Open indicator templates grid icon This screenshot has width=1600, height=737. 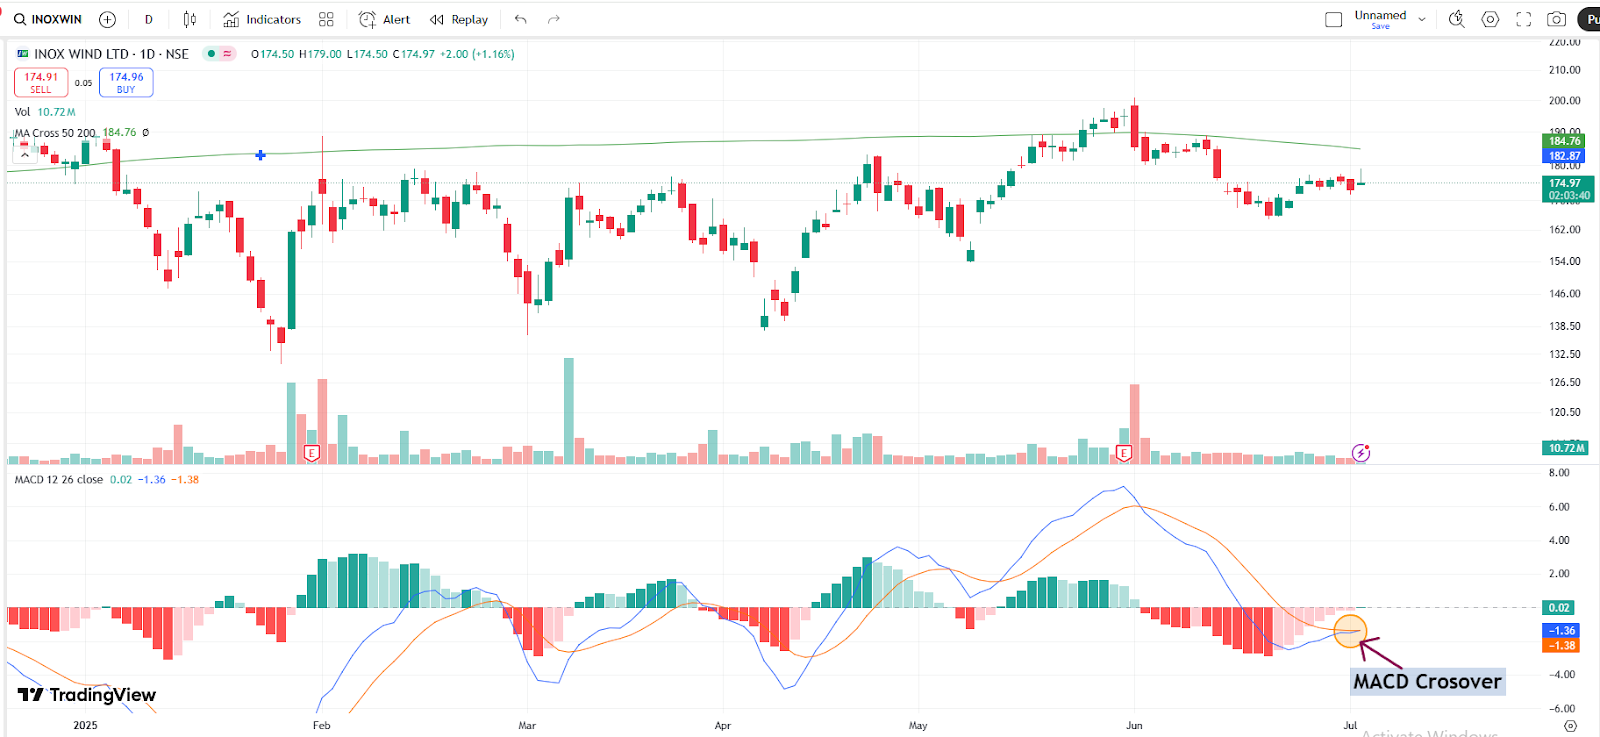tap(326, 19)
